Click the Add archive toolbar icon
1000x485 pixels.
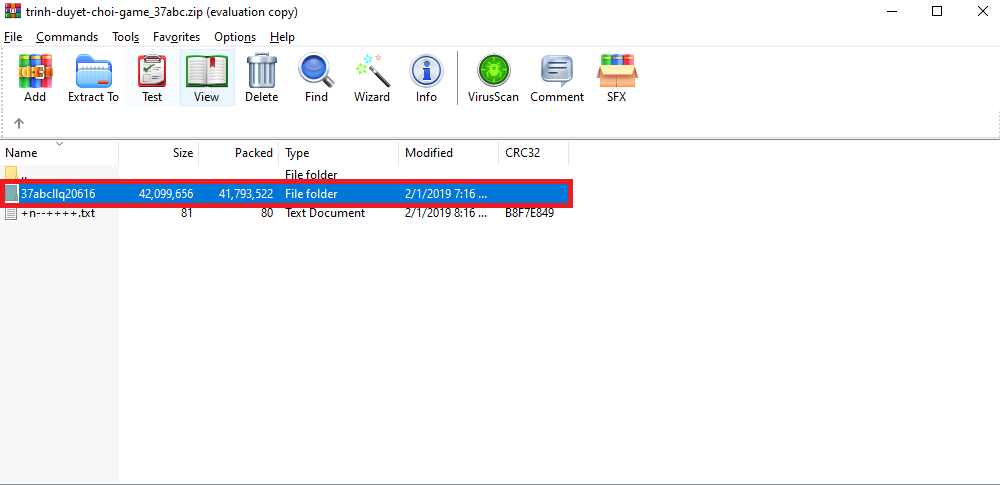pyautogui.click(x=35, y=78)
